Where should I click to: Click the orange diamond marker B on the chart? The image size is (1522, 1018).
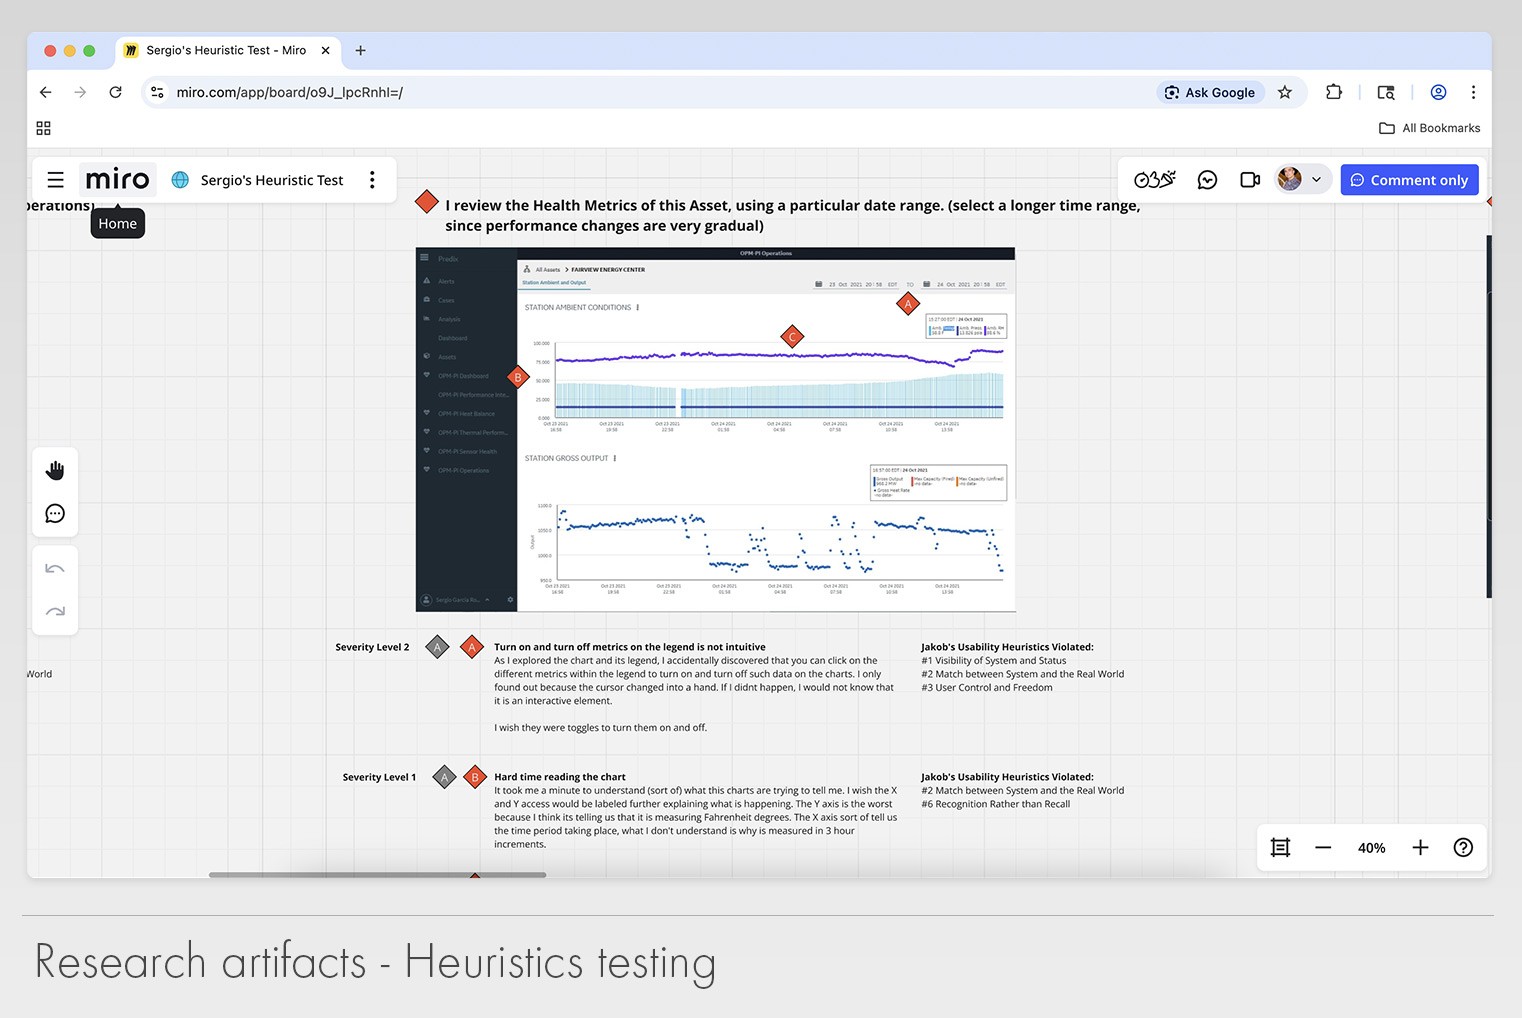click(518, 377)
